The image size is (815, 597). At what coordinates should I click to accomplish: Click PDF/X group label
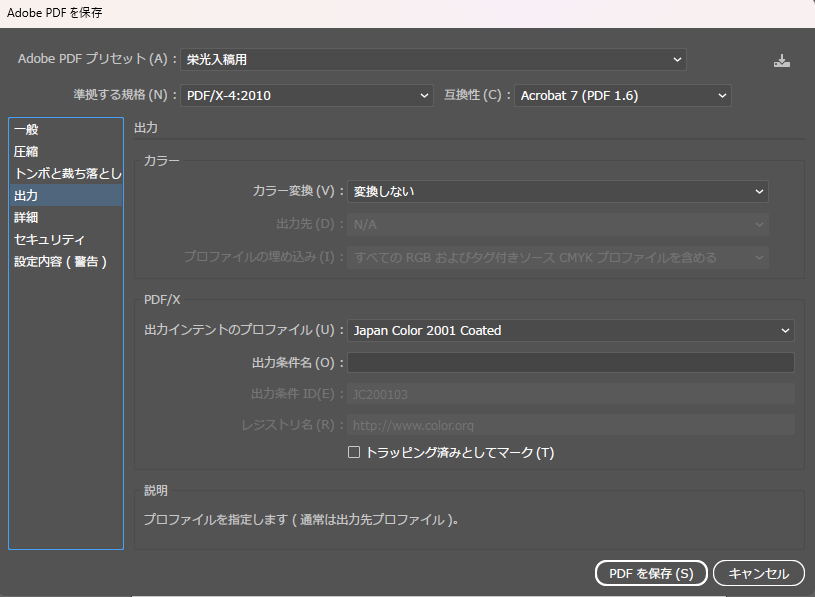point(162,300)
